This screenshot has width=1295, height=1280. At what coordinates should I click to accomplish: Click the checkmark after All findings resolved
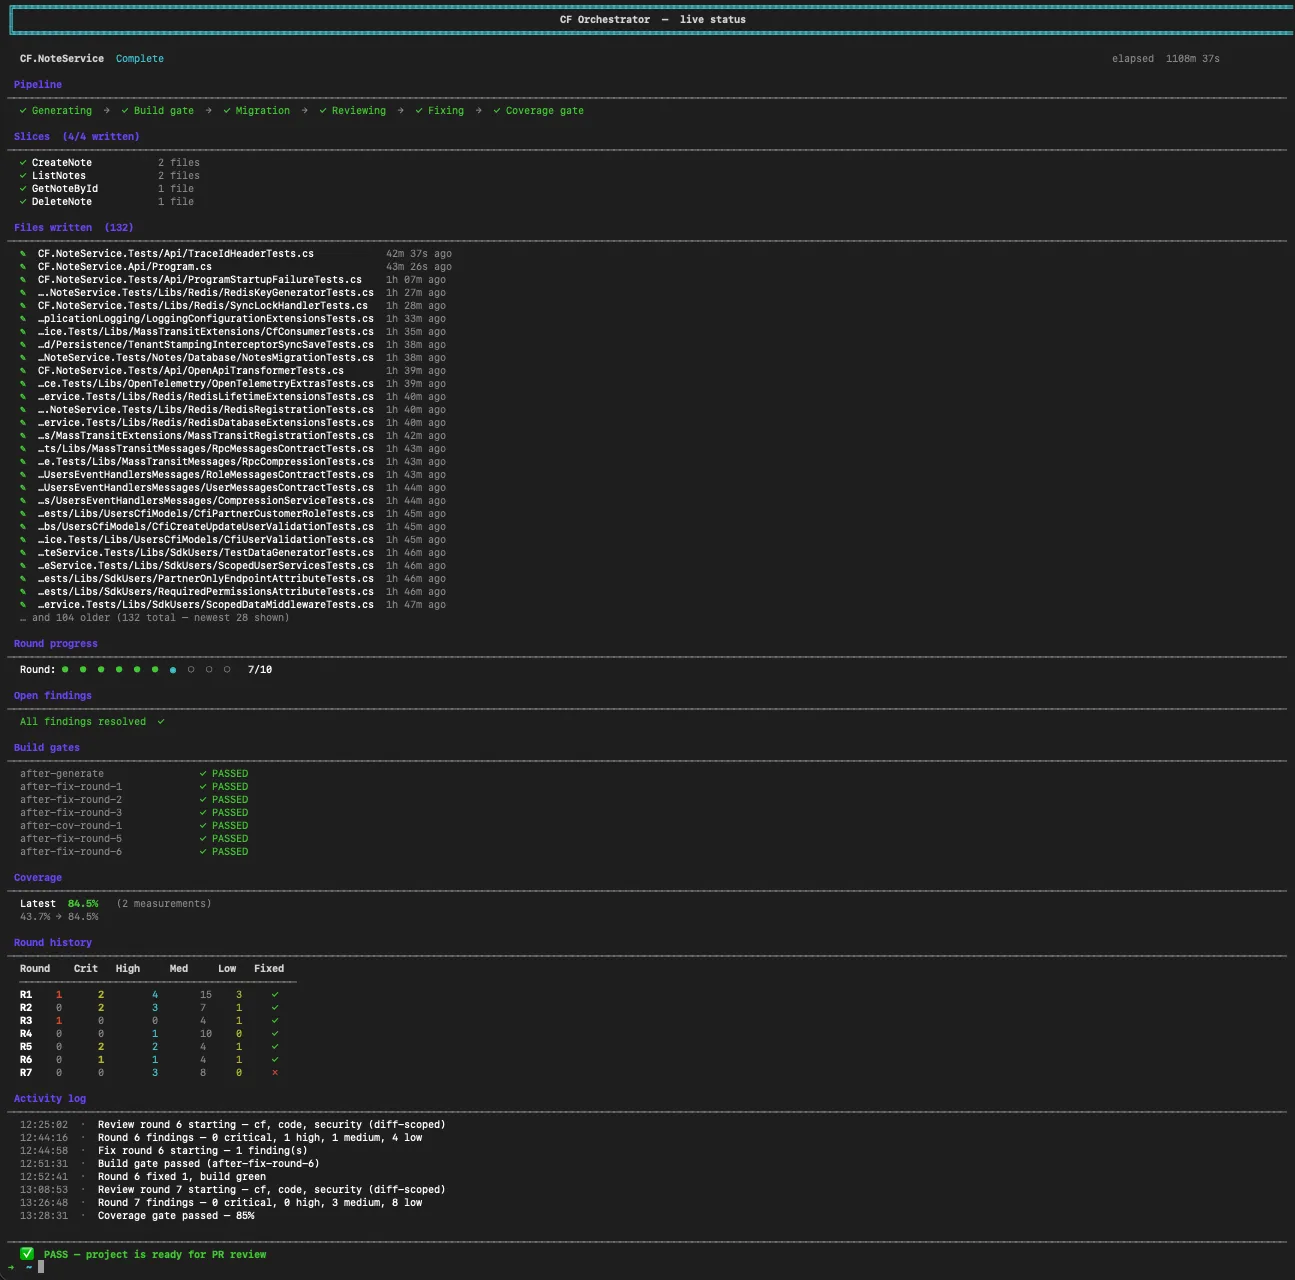coord(161,722)
